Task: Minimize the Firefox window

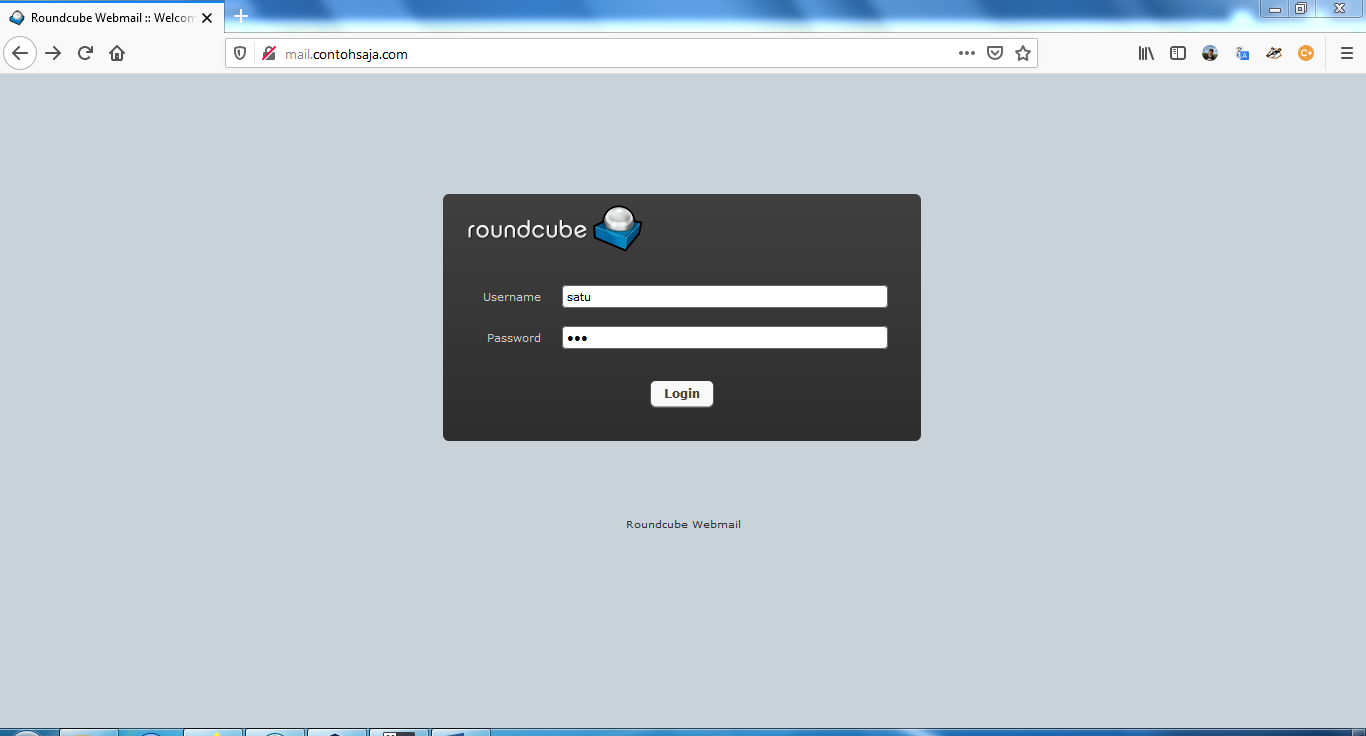Action: [1275, 9]
